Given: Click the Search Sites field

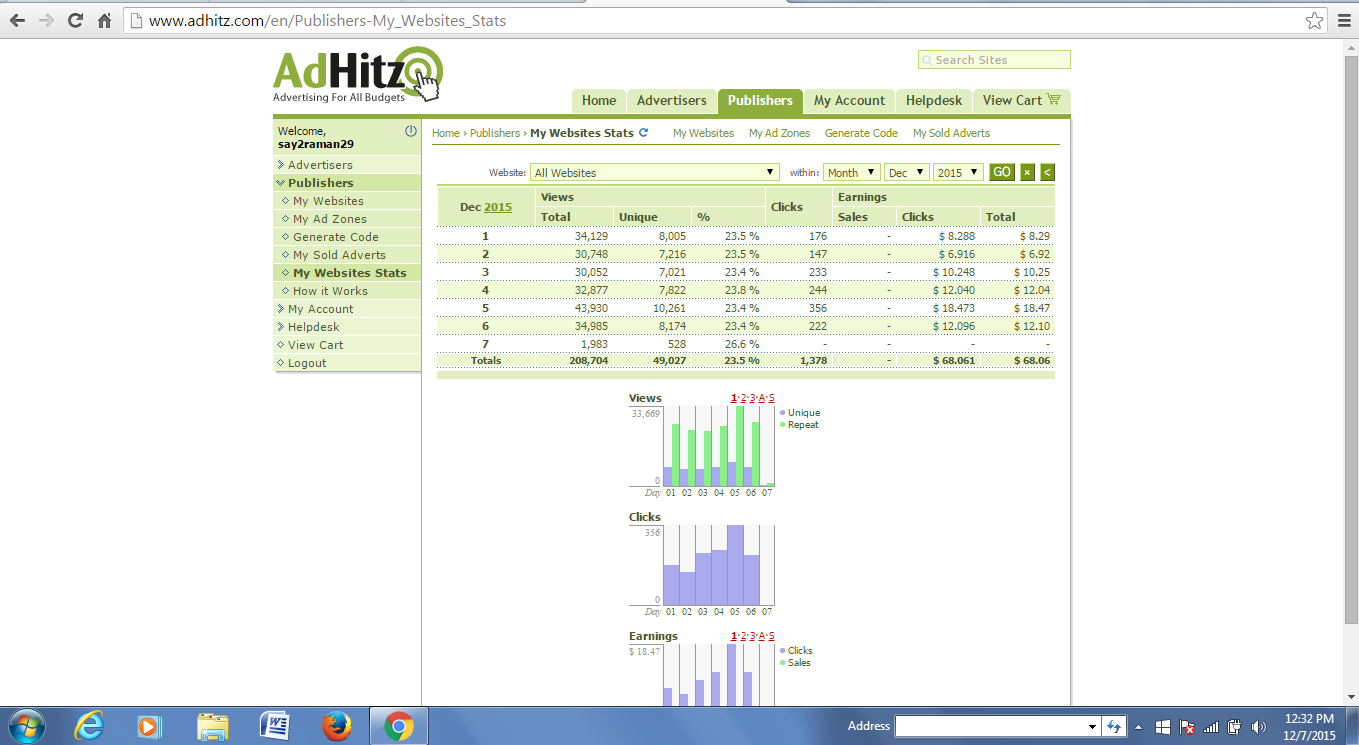Looking at the screenshot, I should [994, 60].
